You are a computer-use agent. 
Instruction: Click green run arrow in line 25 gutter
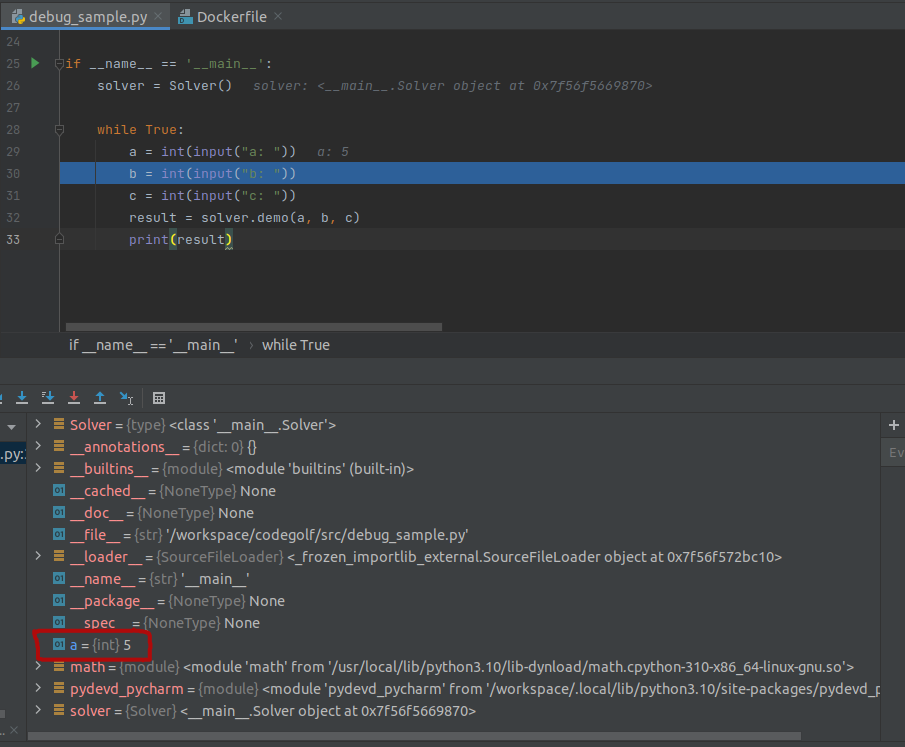[x=35, y=63]
